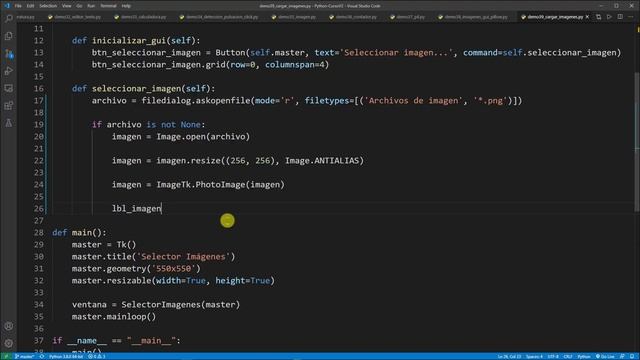Split the editor to the right
This screenshot has height=360, width=640.
[x=620, y=17]
